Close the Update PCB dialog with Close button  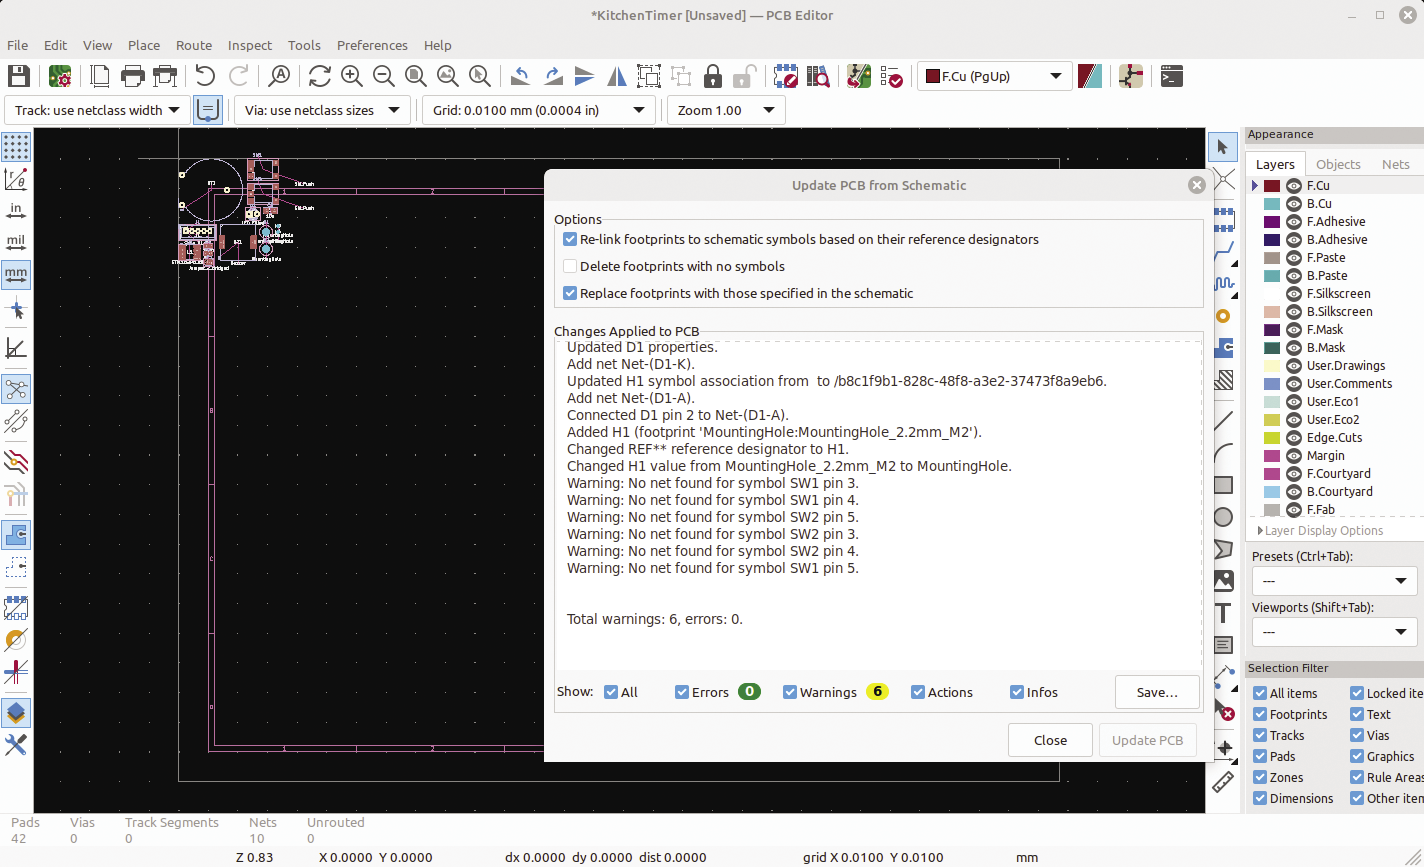coord(1050,741)
